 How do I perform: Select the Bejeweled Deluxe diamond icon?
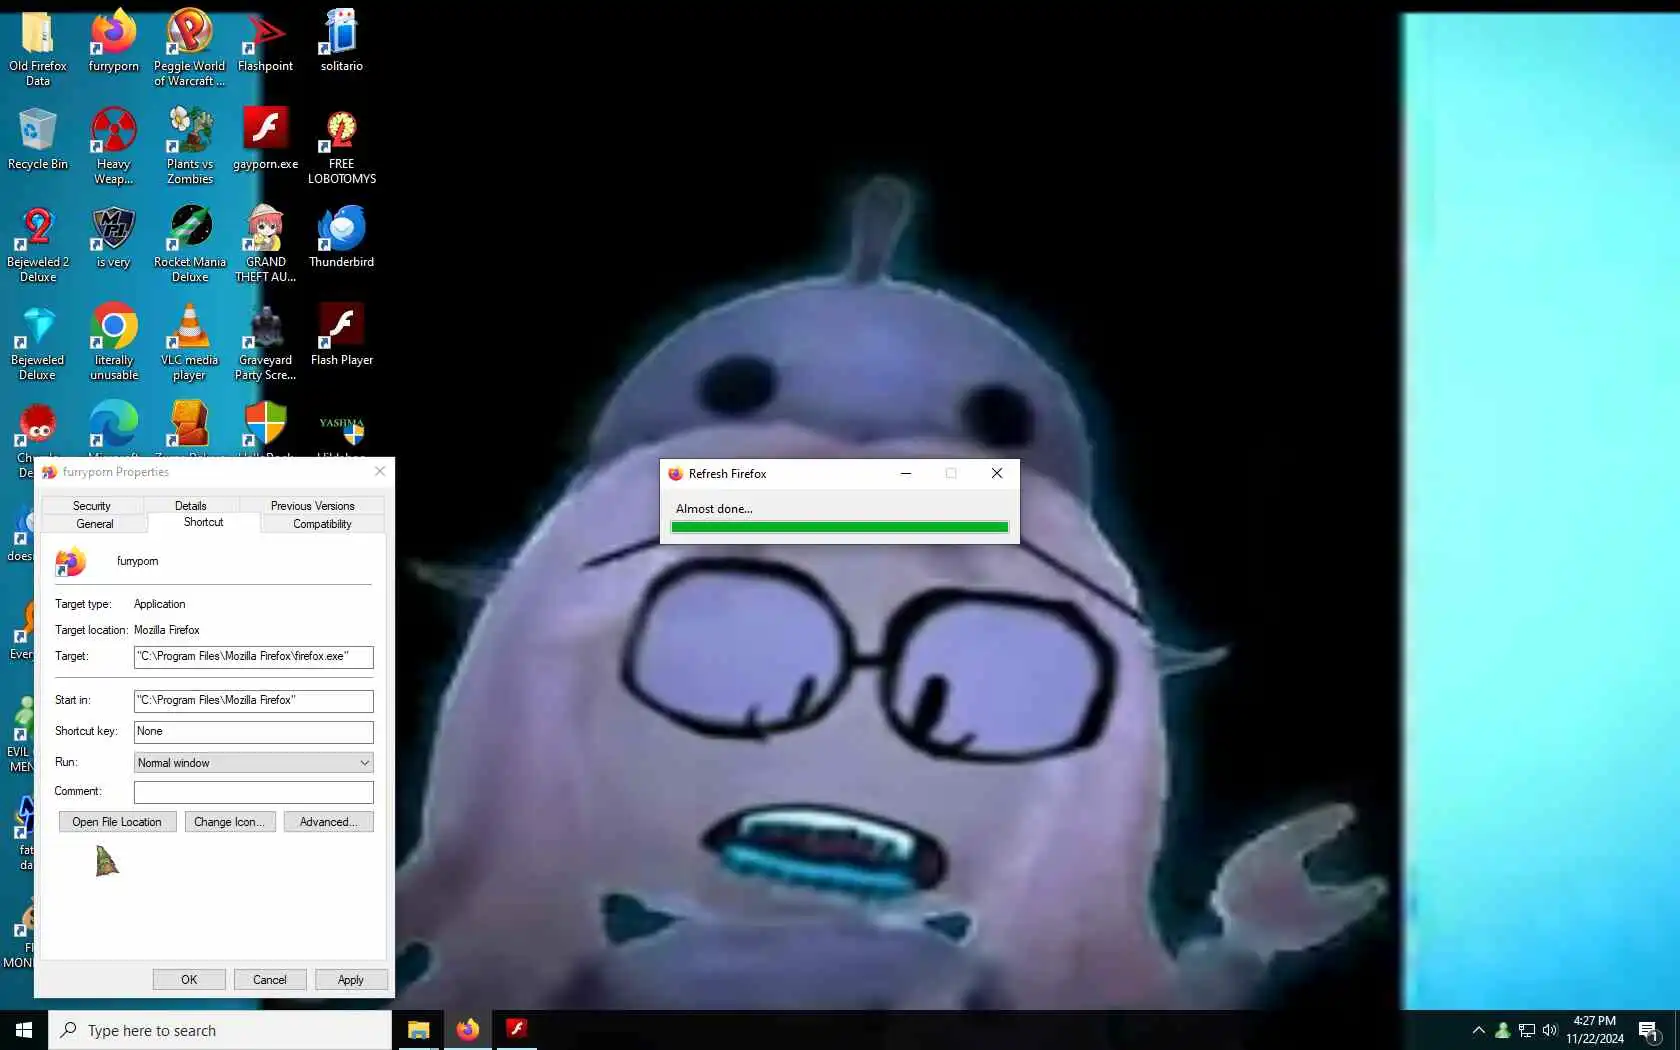coord(38,326)
